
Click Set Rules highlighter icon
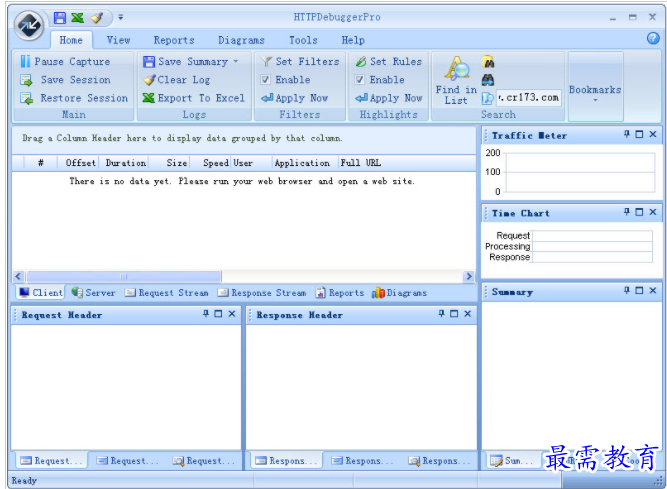(x=361, y=62)
